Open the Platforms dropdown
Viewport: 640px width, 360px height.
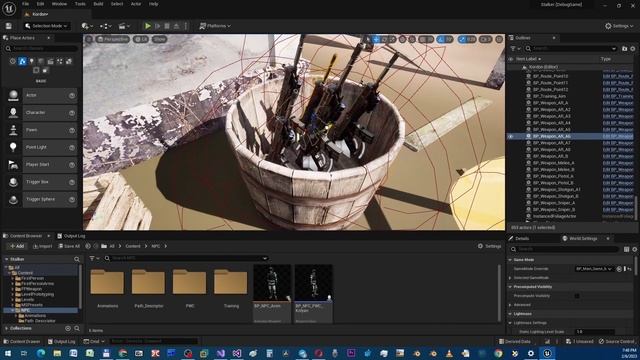tap(215, 26)
